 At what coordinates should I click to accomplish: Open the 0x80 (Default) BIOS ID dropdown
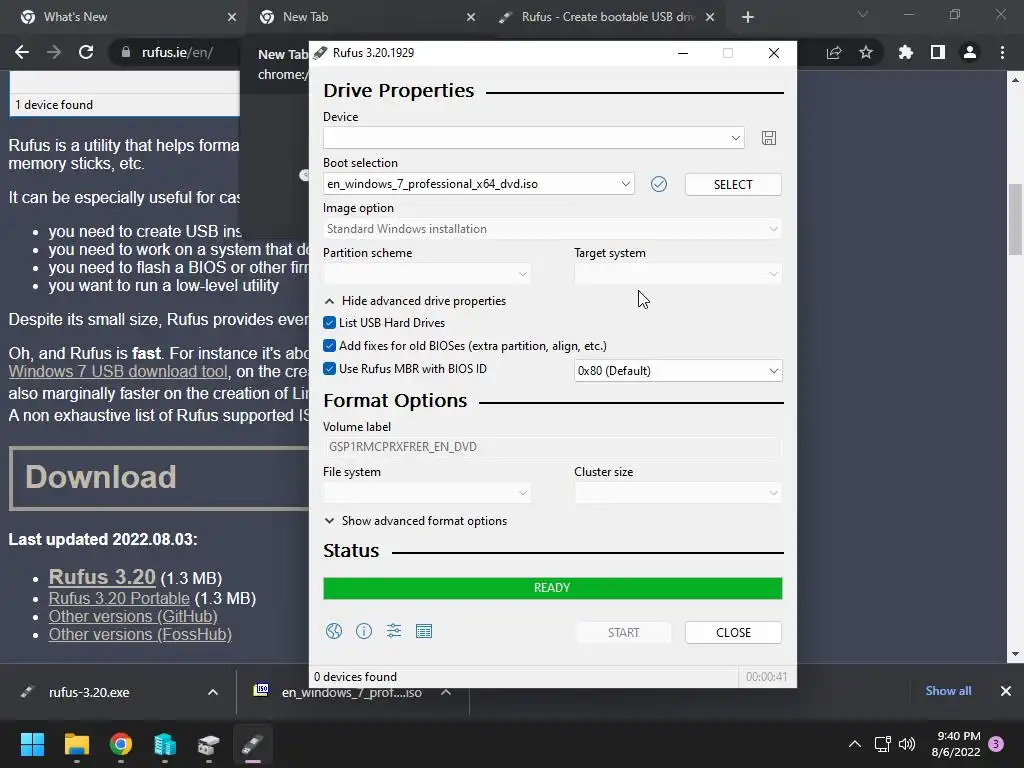click(x=678, y=371)
